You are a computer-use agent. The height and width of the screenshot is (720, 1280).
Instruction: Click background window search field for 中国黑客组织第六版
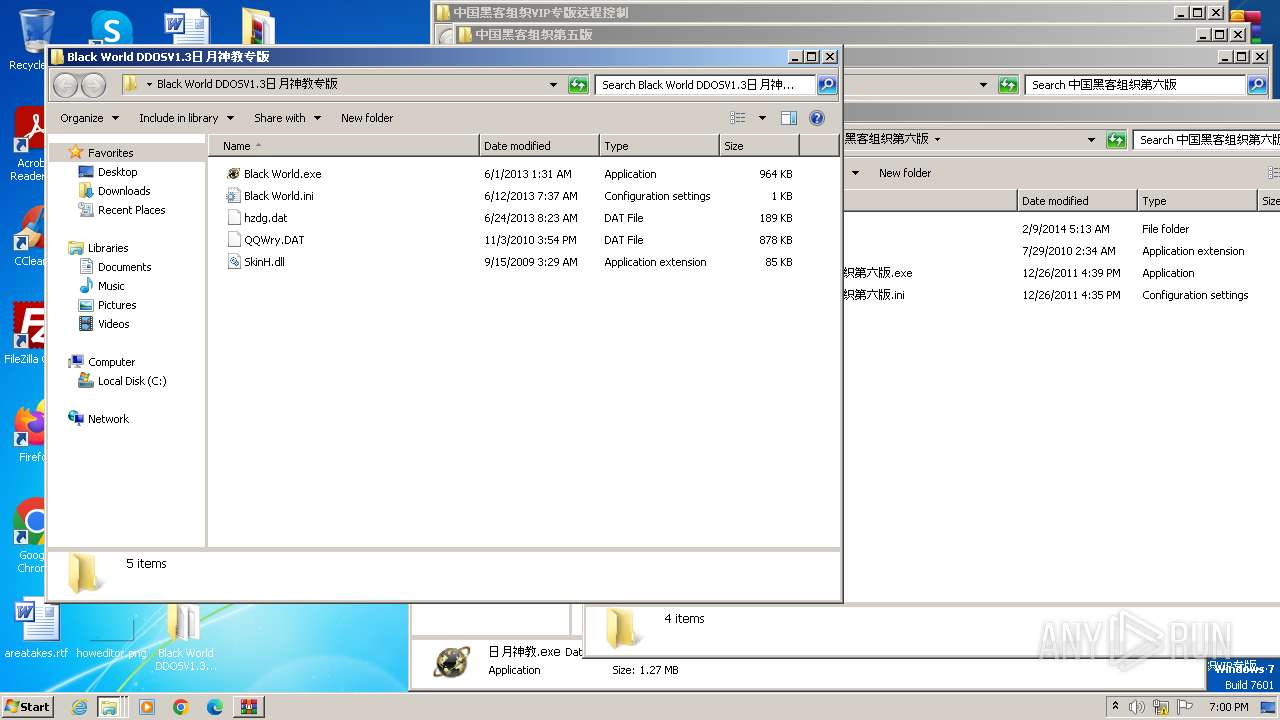pyautogui.click(x=1136, y=85)
